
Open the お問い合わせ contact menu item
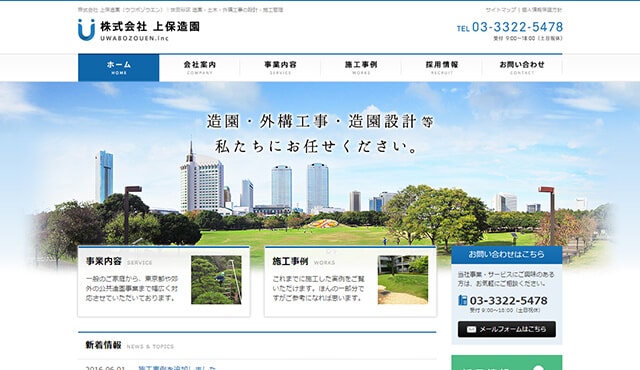click(522, 68)
